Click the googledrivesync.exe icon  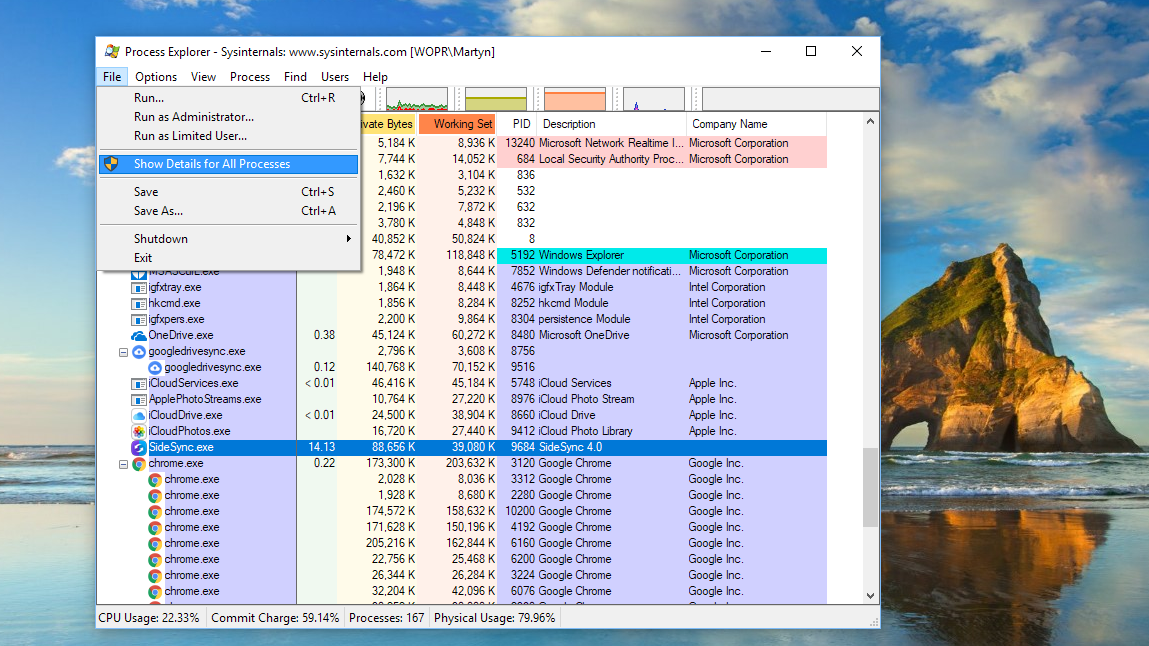coord(139,351)
